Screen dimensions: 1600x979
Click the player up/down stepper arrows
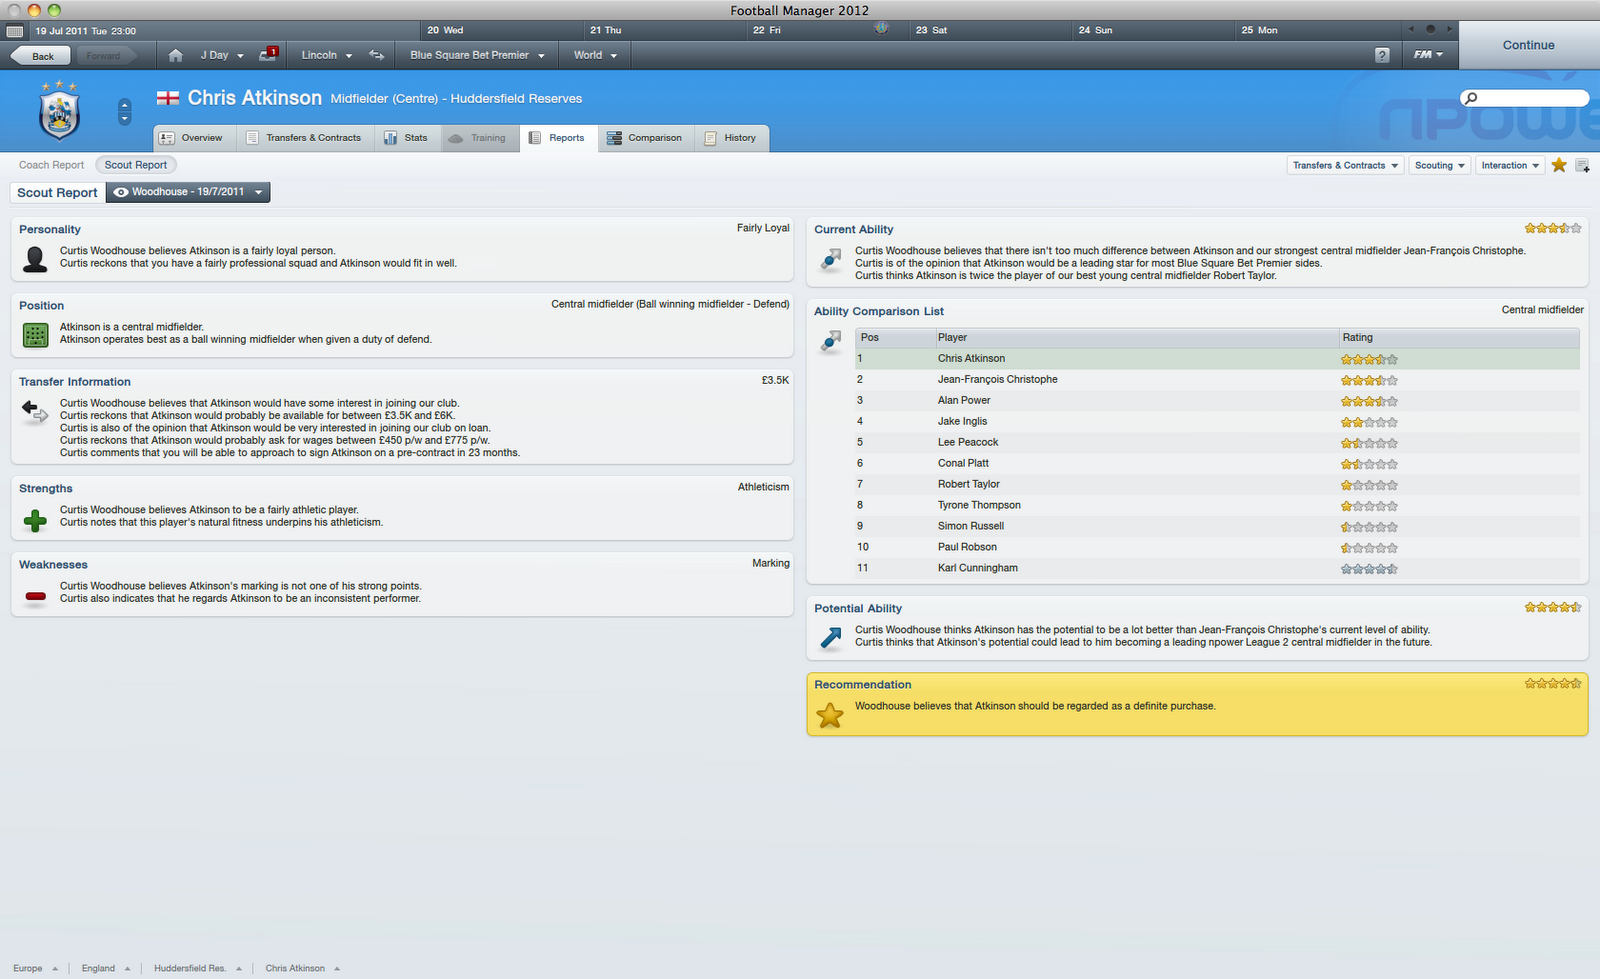tap(124, 111)
